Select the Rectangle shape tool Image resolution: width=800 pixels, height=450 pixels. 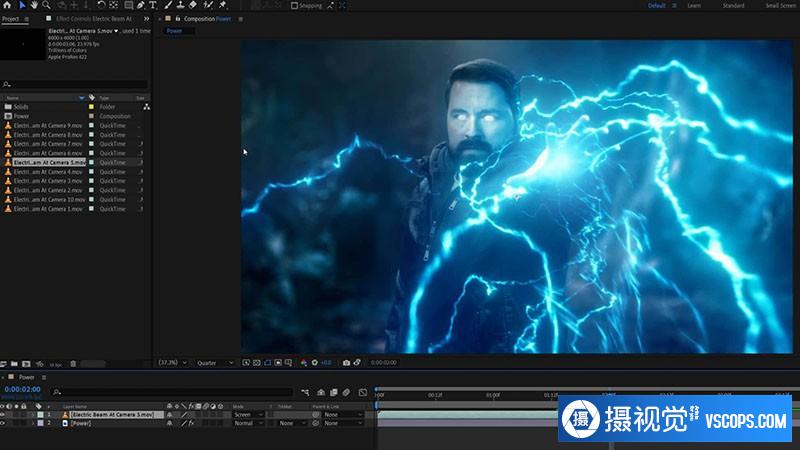click(129, 5)
